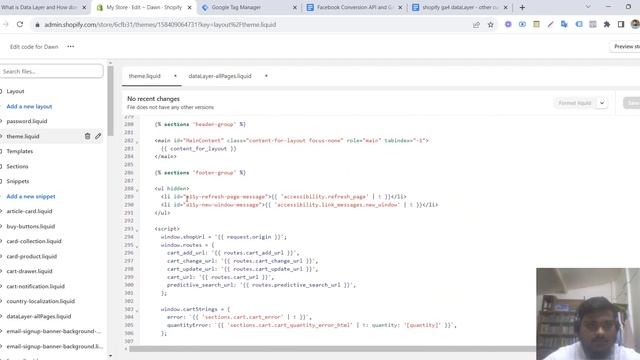Open cart-drawer.liquid snippet

coord(29,271)
